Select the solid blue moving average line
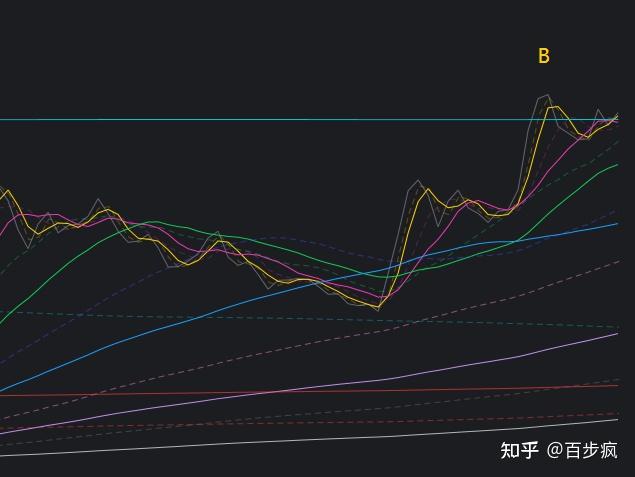The height and width of the screenshot is (477, 635). [200, 317]
